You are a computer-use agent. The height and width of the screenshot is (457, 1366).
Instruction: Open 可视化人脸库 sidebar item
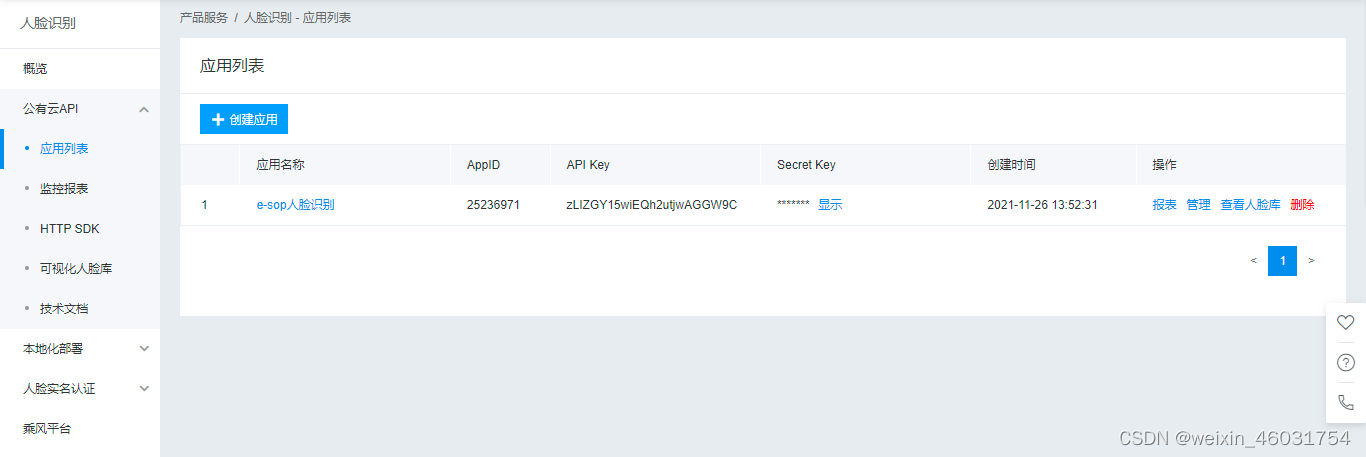point(76,269)
